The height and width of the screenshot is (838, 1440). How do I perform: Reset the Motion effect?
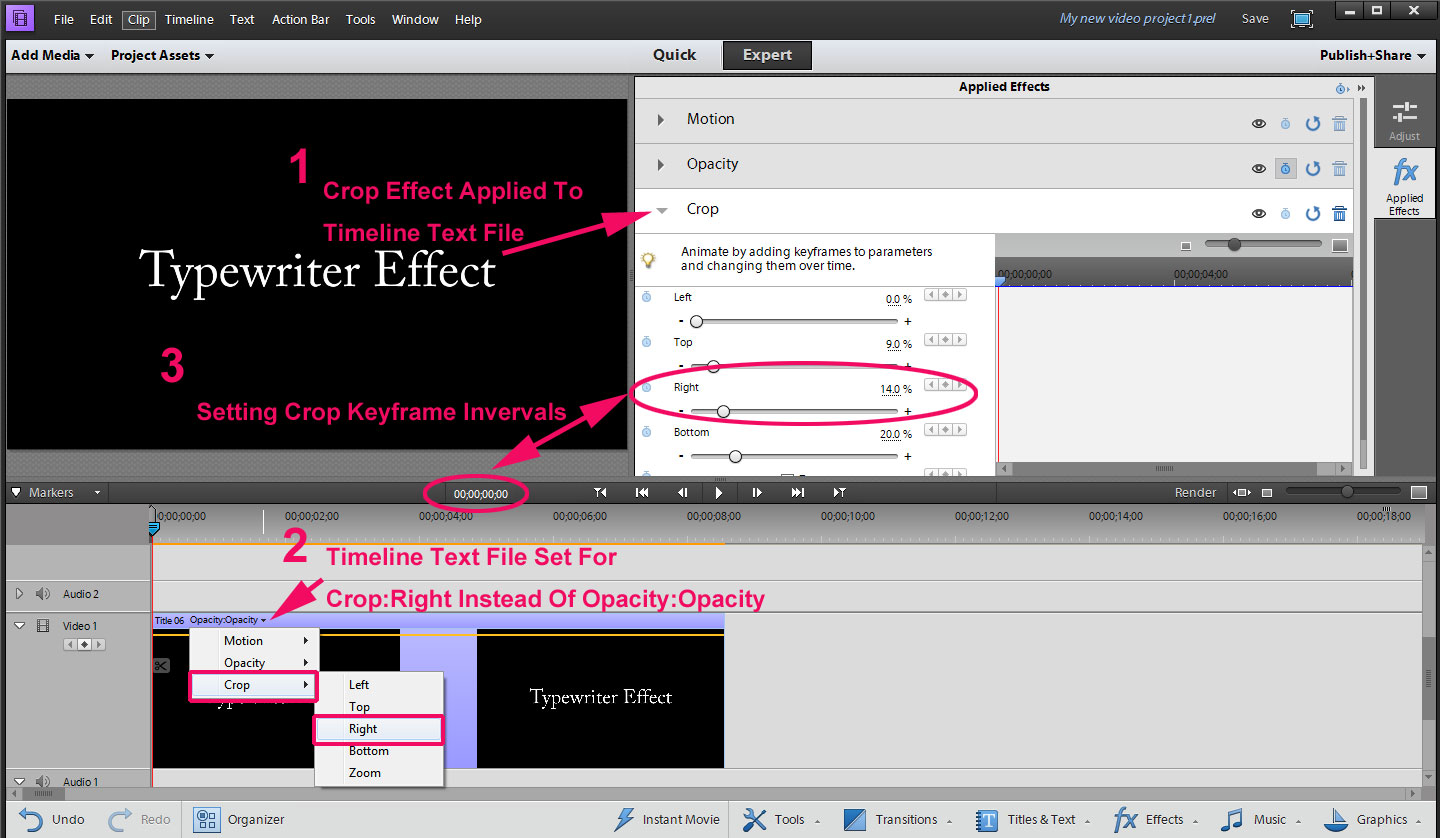1313,124
